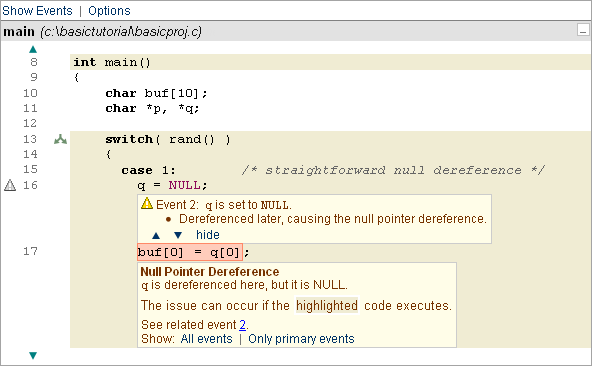Click the branch icon at line 13
The height and width of the screenshot is (366, 592).
pos(60,139)
